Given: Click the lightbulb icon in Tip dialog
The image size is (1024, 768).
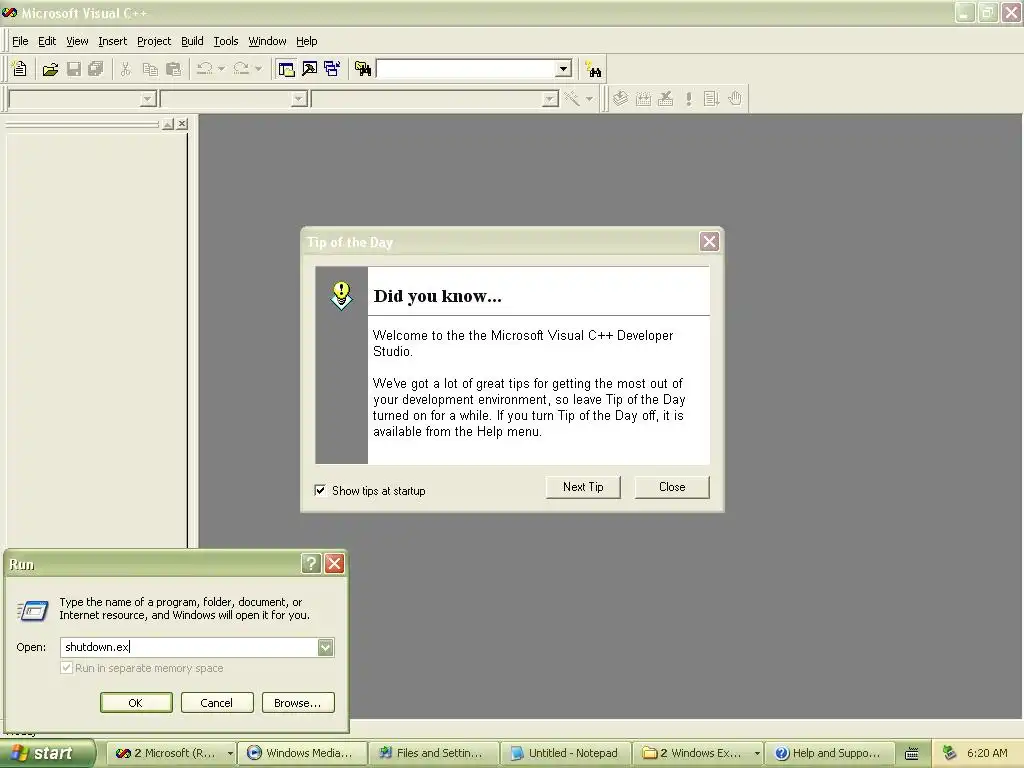Looking at the screenshot, I should tap(341, 295).
